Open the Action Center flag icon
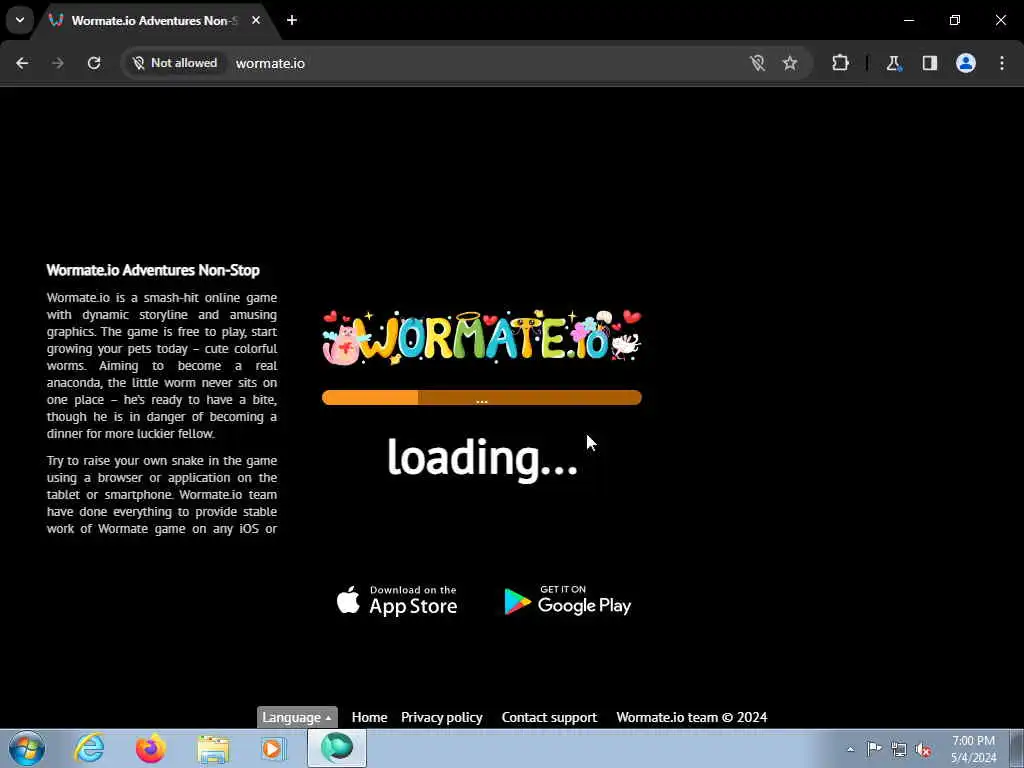This screenshot has height=768, width=1024. [x=874, y=749]
